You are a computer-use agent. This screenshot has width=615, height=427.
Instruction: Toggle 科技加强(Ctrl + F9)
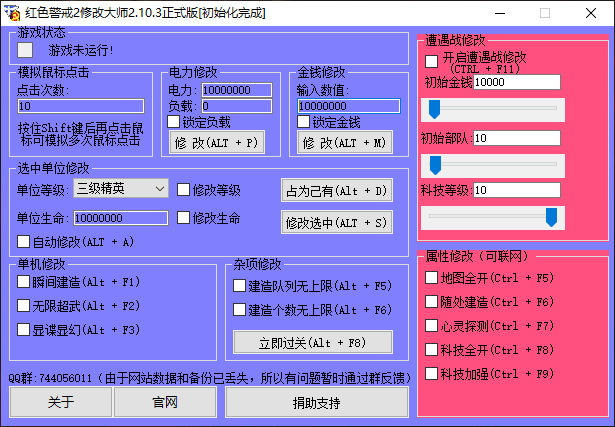pyautogui.click(x=432, y=373)
